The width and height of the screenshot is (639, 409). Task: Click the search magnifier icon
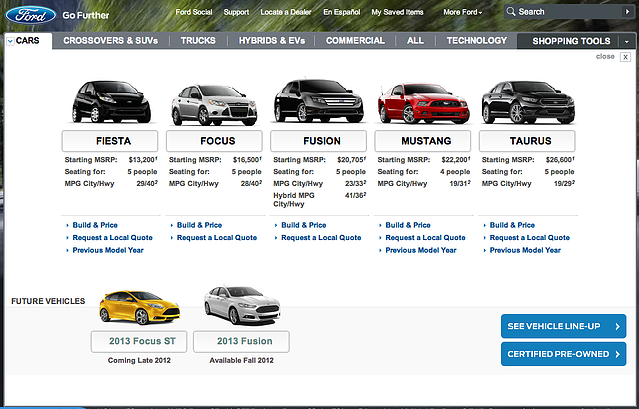pyautogui.click(x=511, y=12)
